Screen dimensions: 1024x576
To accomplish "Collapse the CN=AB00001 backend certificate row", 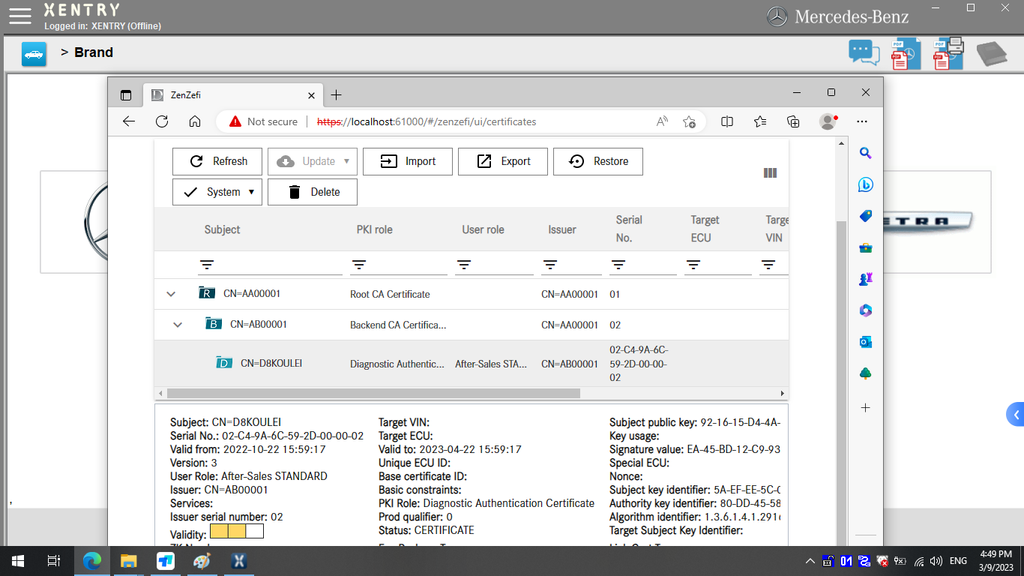I will point(178,325).
